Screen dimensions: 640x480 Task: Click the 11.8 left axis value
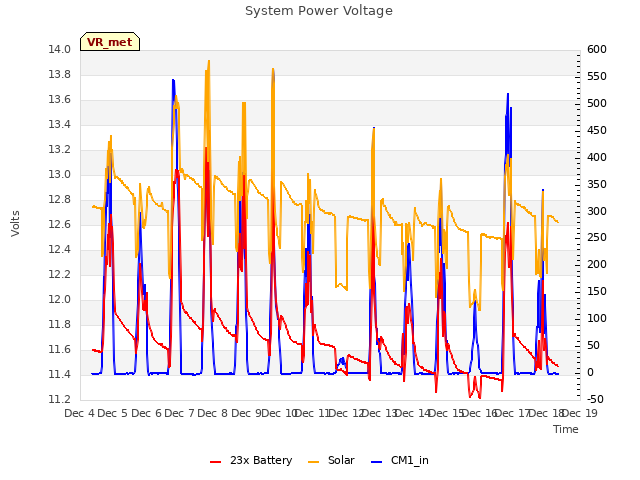pyautogui.click(x=59, y=324)
